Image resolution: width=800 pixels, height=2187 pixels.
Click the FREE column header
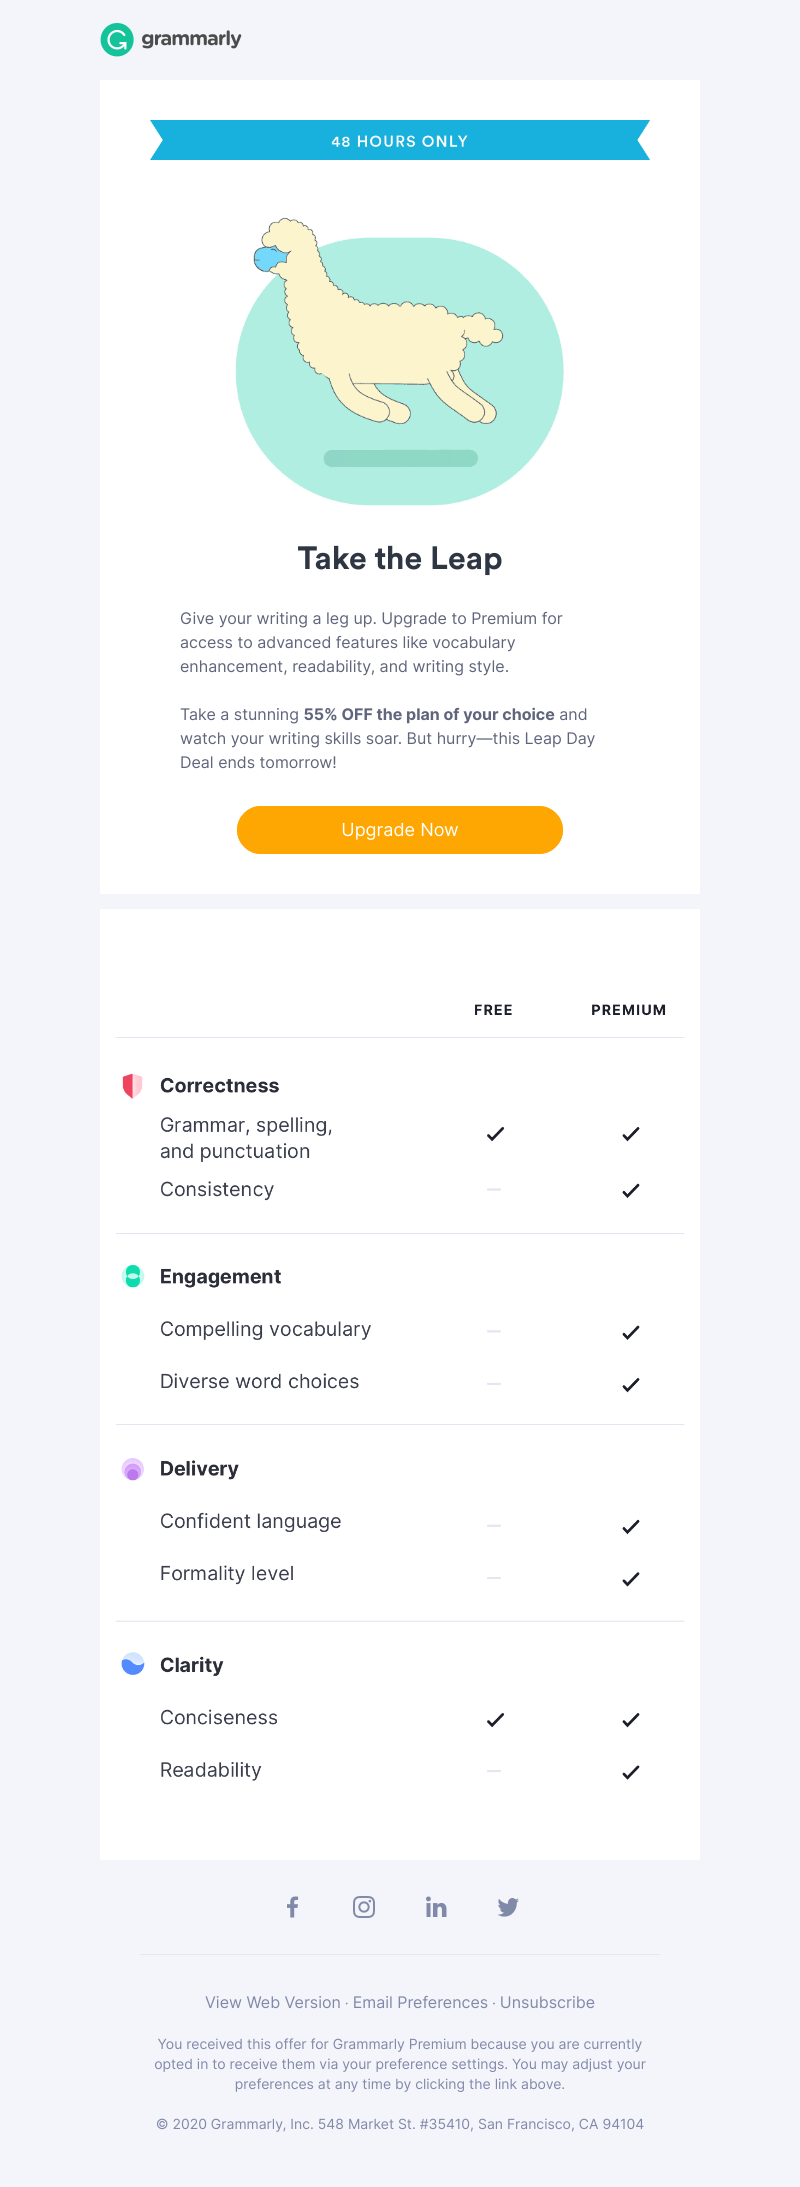(493, 1010)
